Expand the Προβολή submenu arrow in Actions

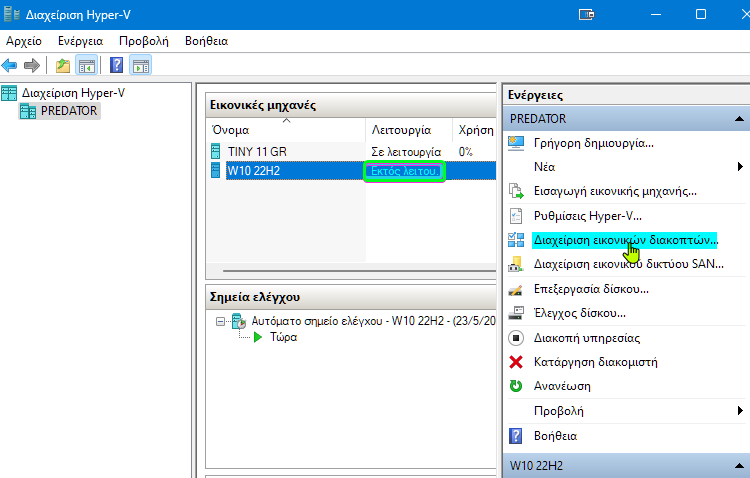[x=740, y=411]
